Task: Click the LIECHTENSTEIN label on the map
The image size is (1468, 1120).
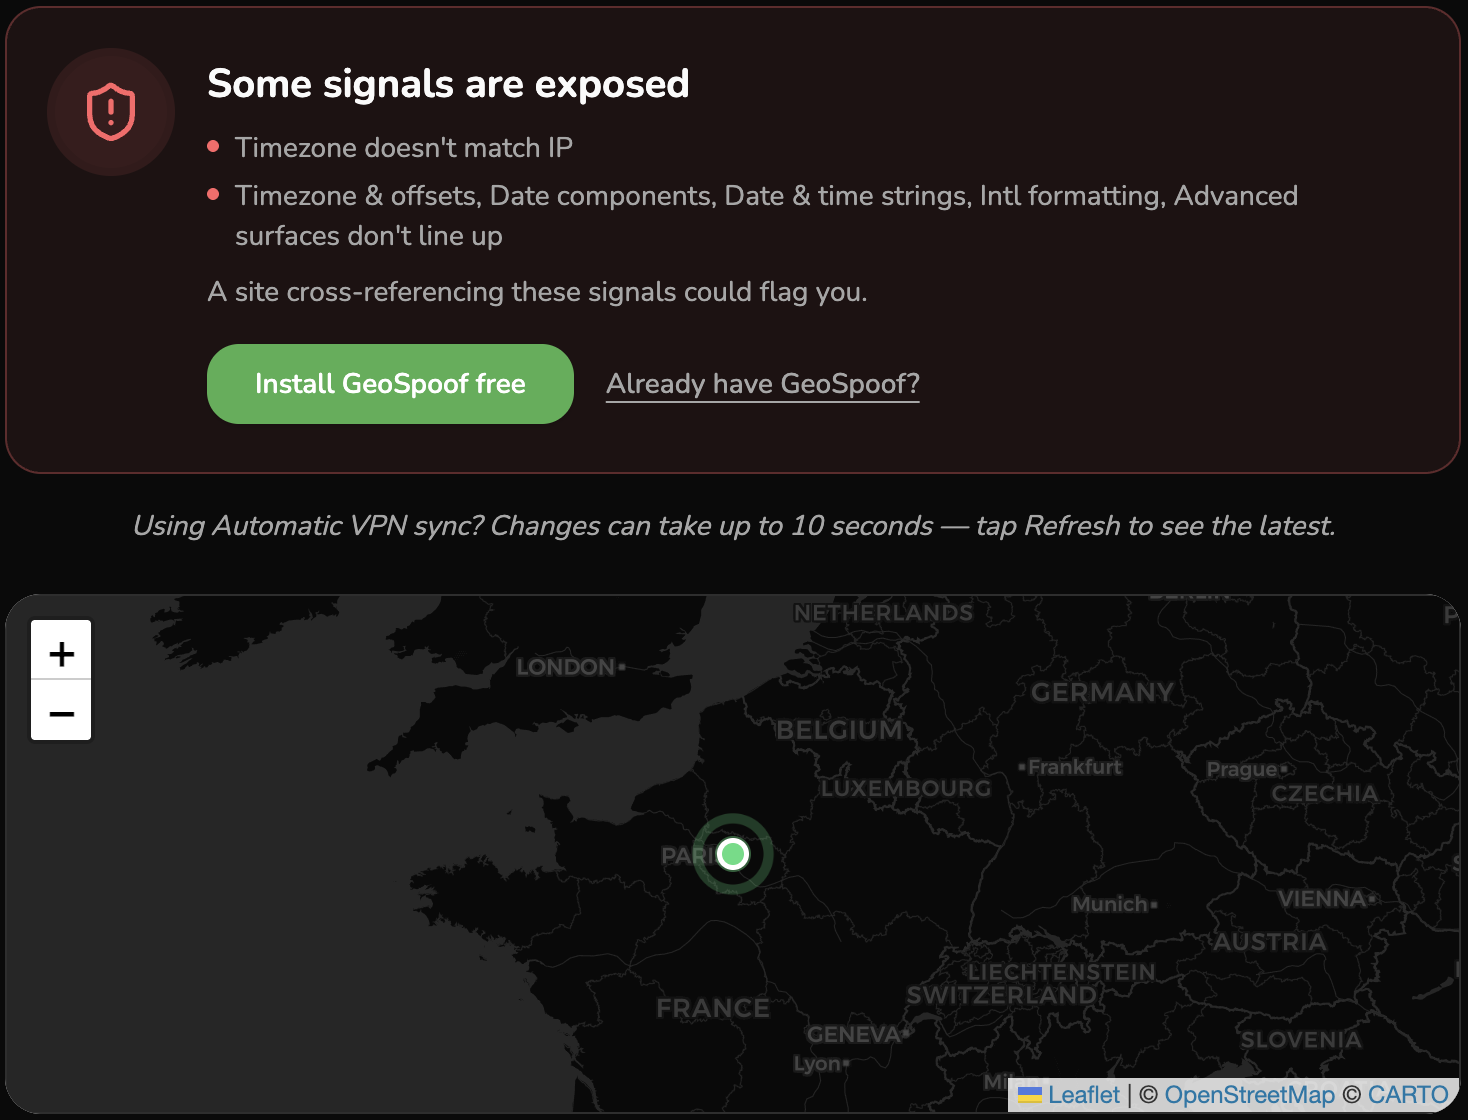Action: pyautogui.click(x=1062, y=972)
